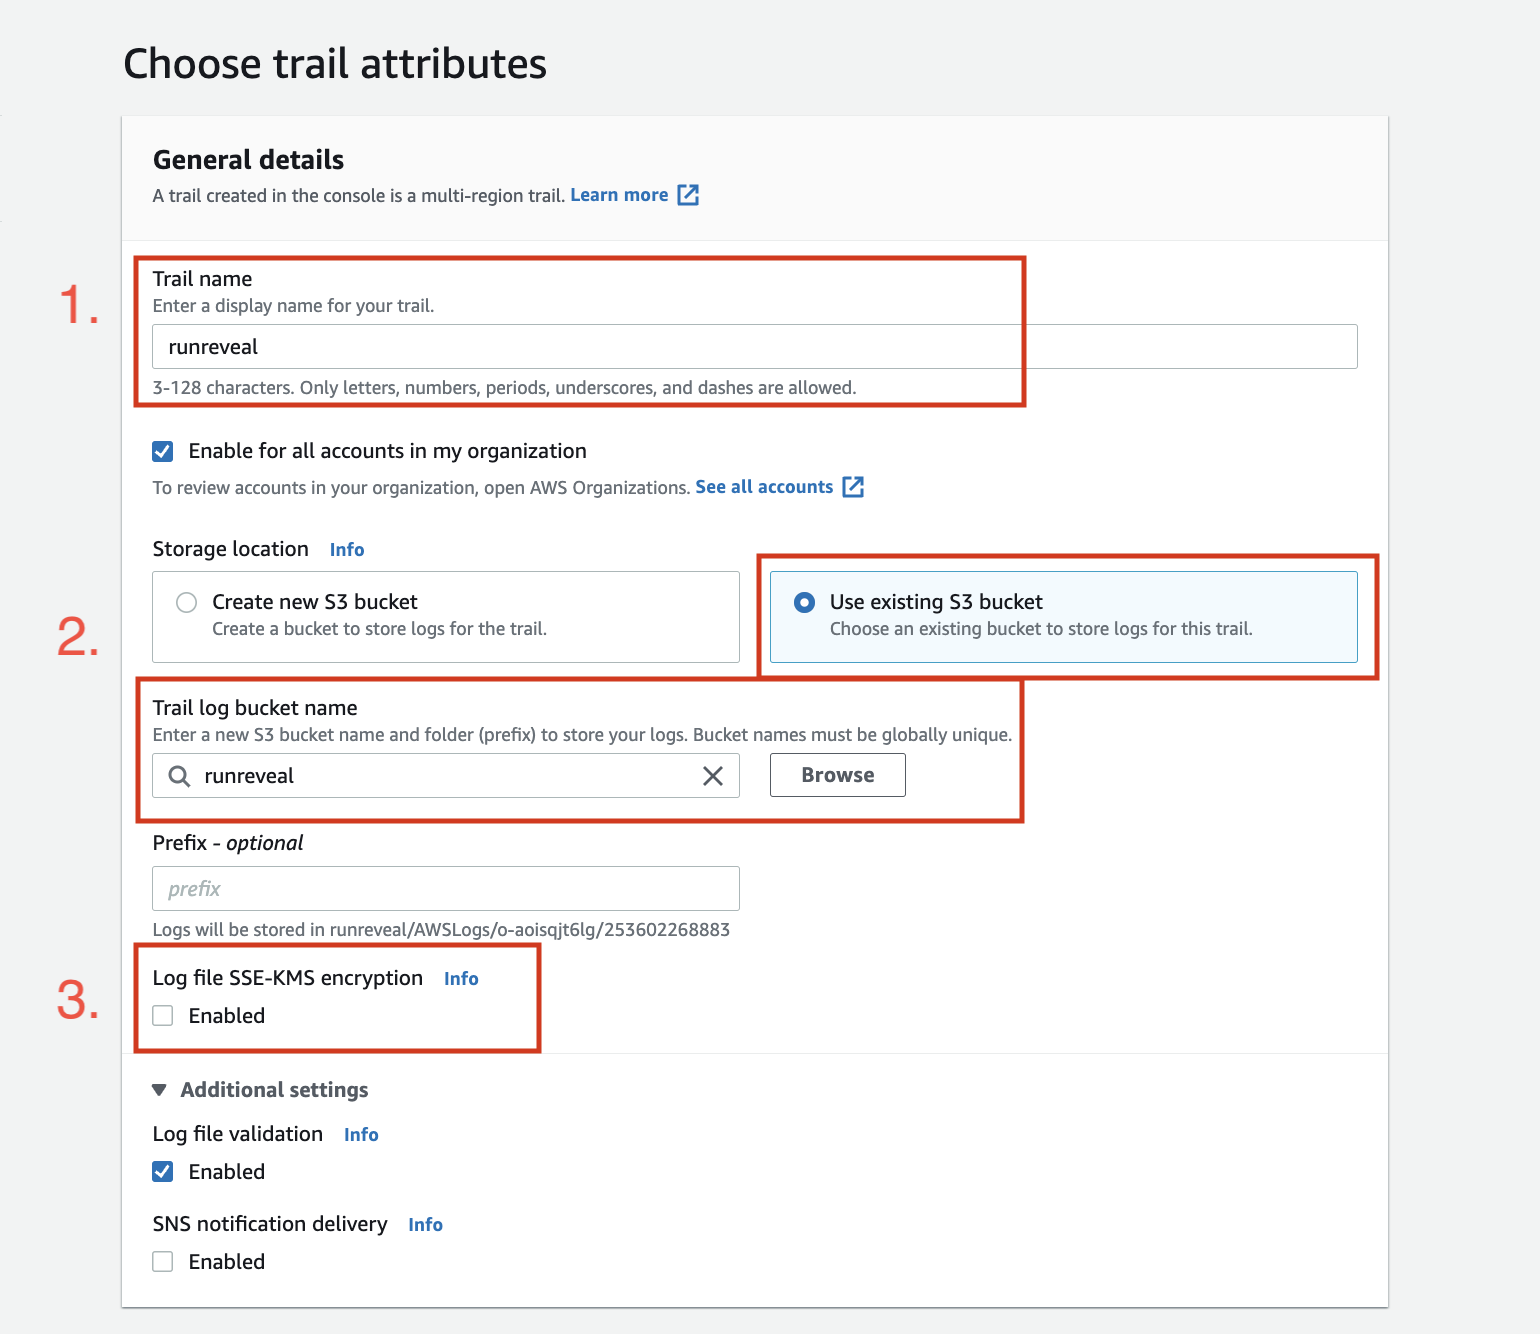Click Info link beside SNS notification delivery
This screenshot has height=1334, width=1540.
(425, 1225)
